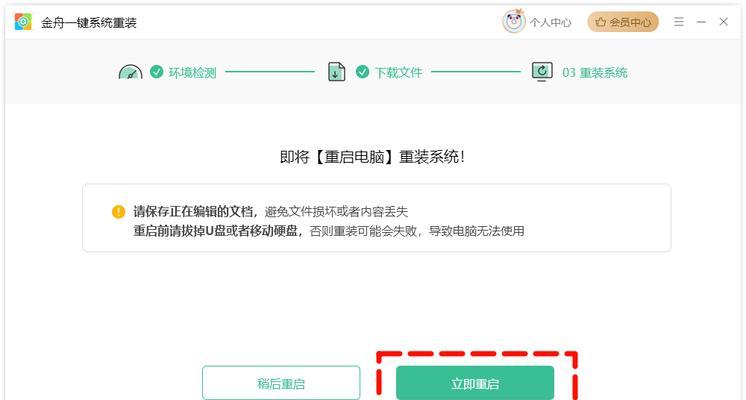This screenshot has height=400, width=746.
Task: Click the text 否则重装可能会失败，导致电脑无法使用
Action: (417, 231)
